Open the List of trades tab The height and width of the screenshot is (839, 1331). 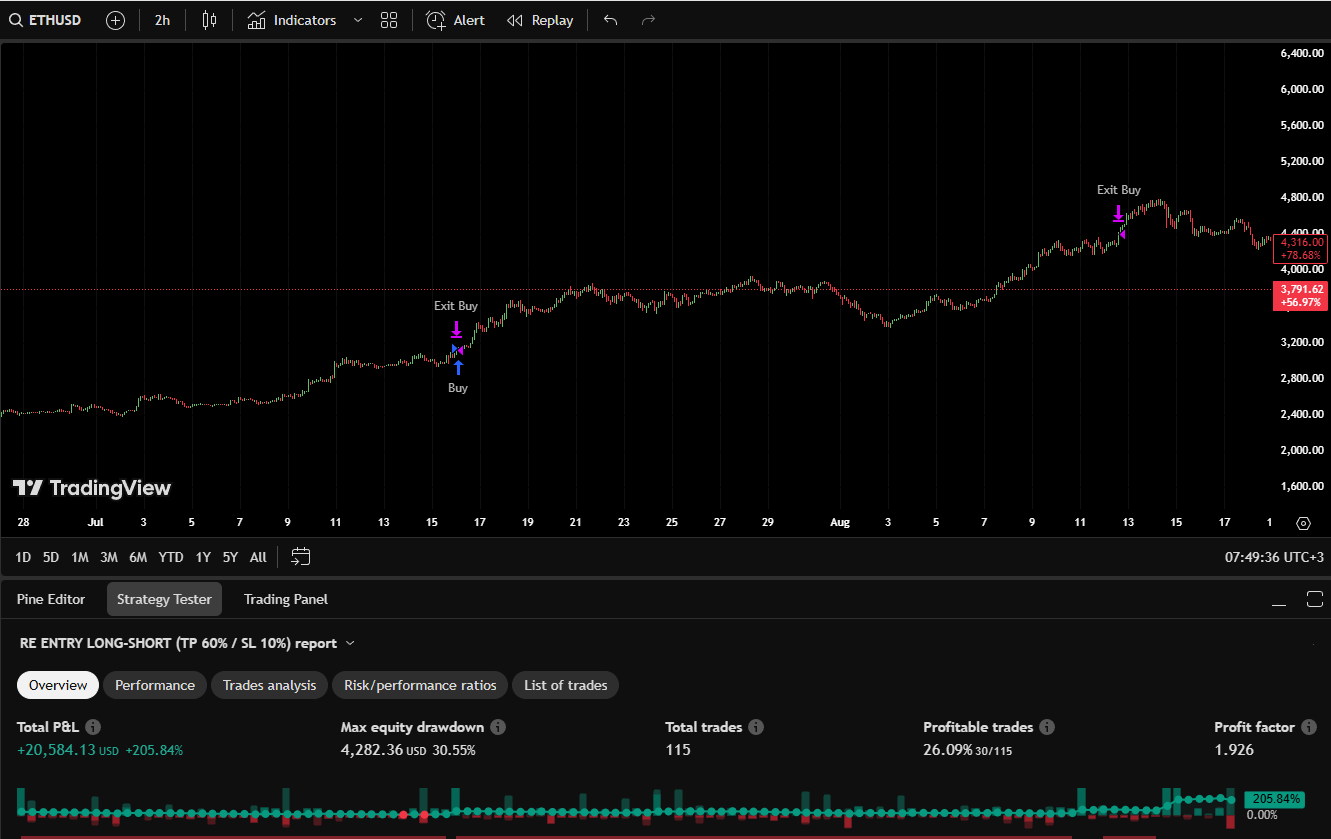coord(565,685)
